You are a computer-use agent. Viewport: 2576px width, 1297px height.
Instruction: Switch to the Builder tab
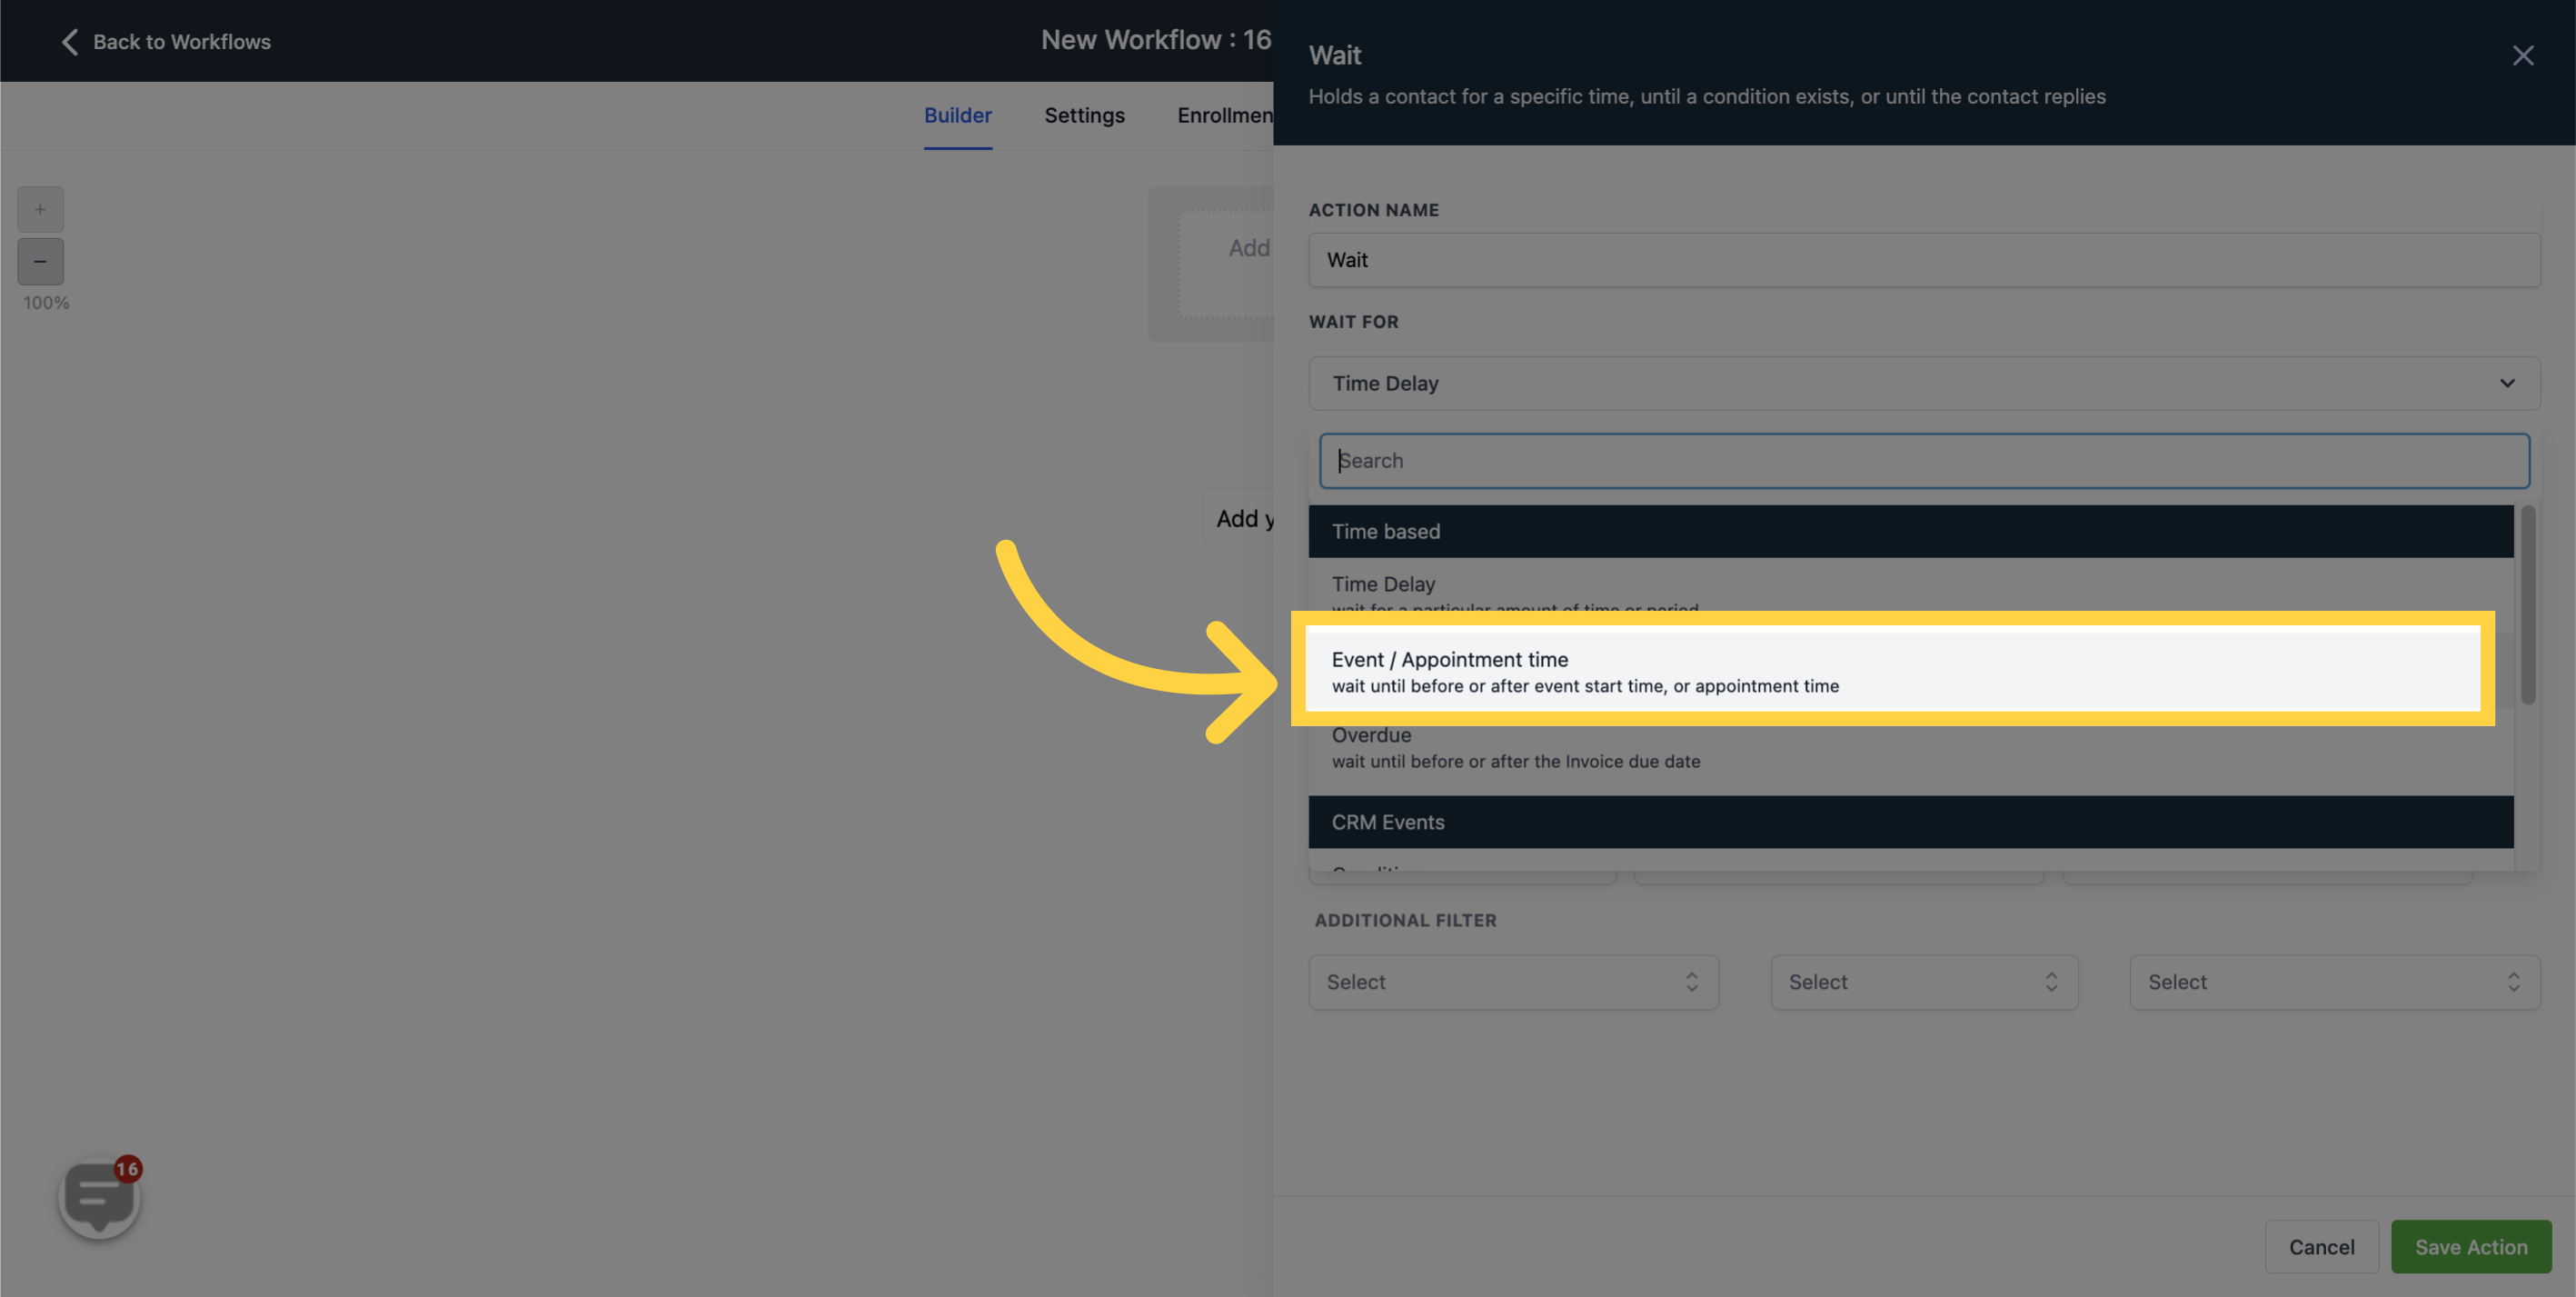click(x=957, y=115)
